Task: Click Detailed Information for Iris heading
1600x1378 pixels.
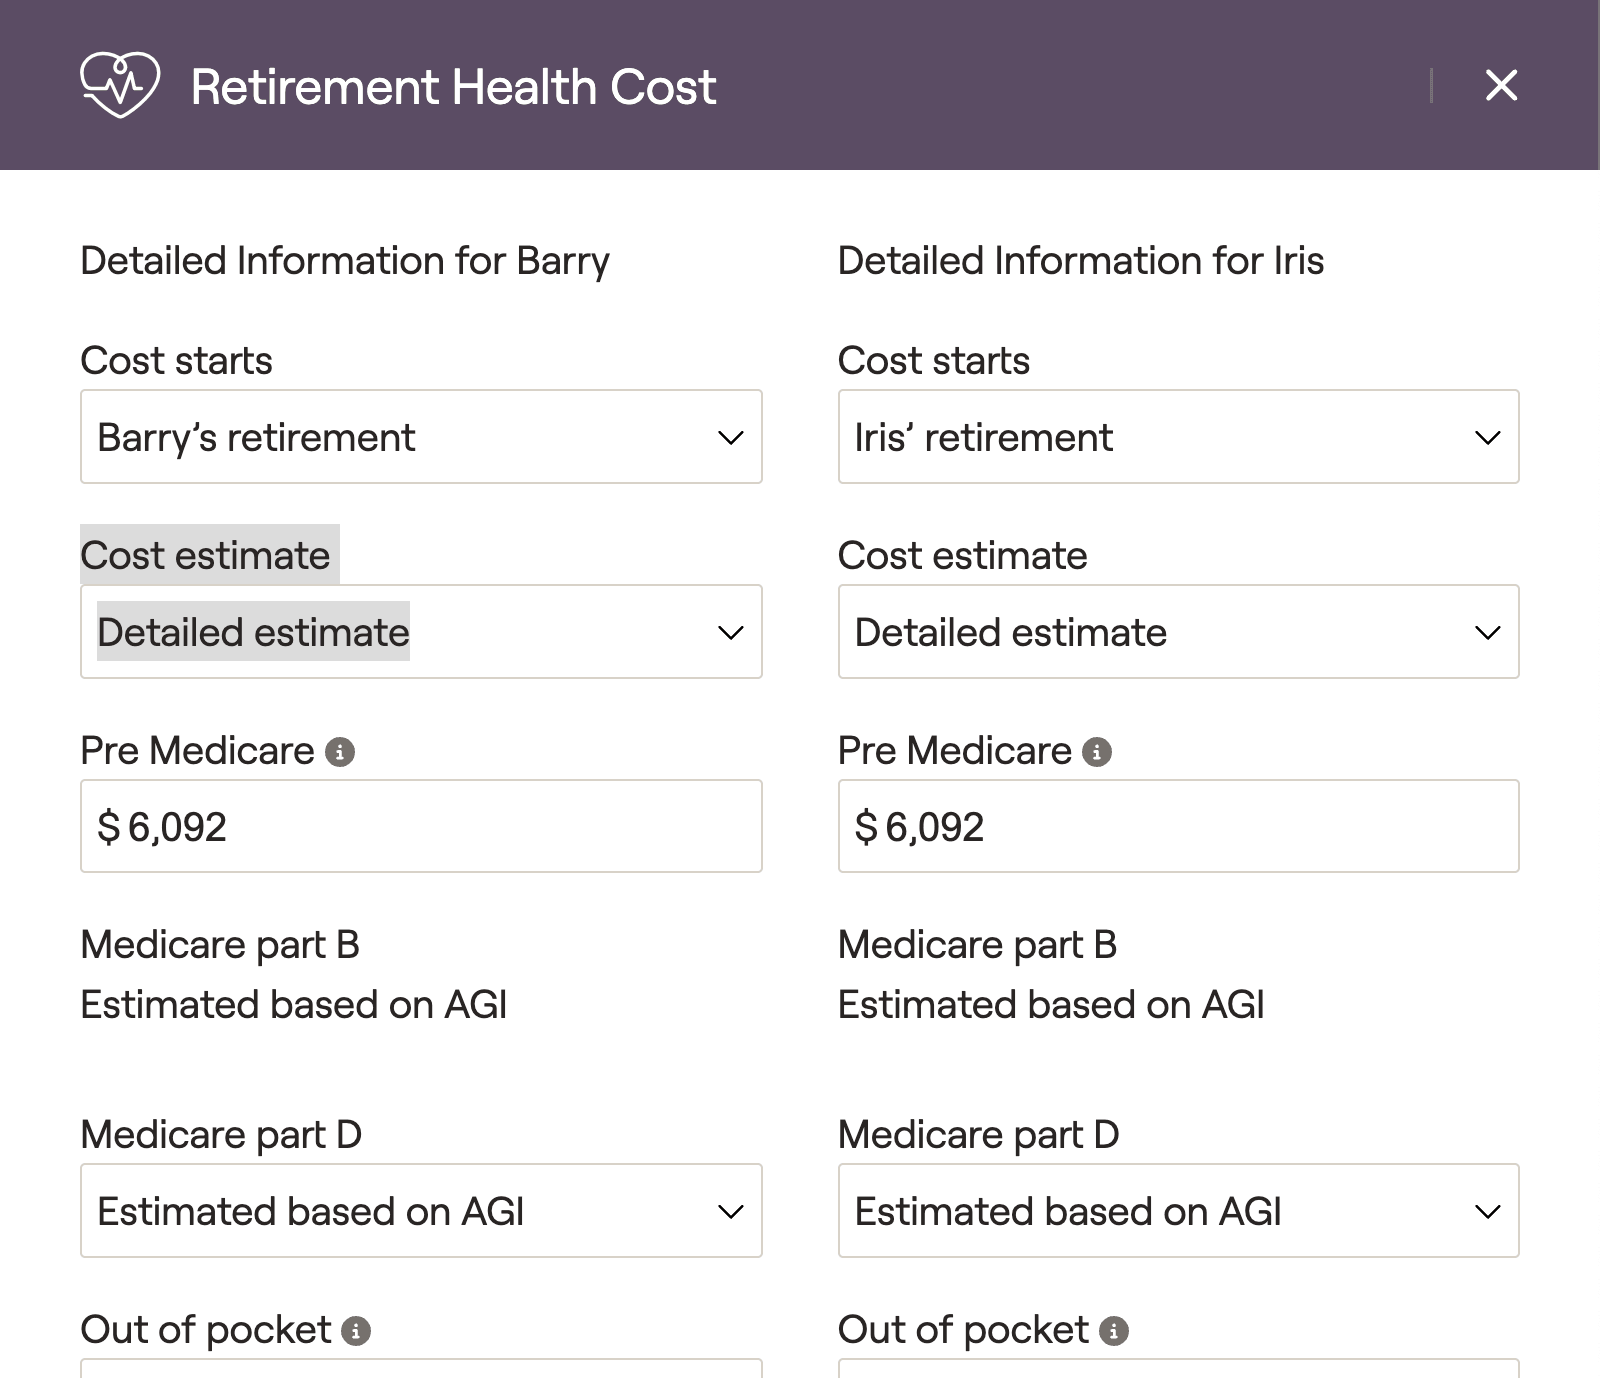Action: (1081, 261)
